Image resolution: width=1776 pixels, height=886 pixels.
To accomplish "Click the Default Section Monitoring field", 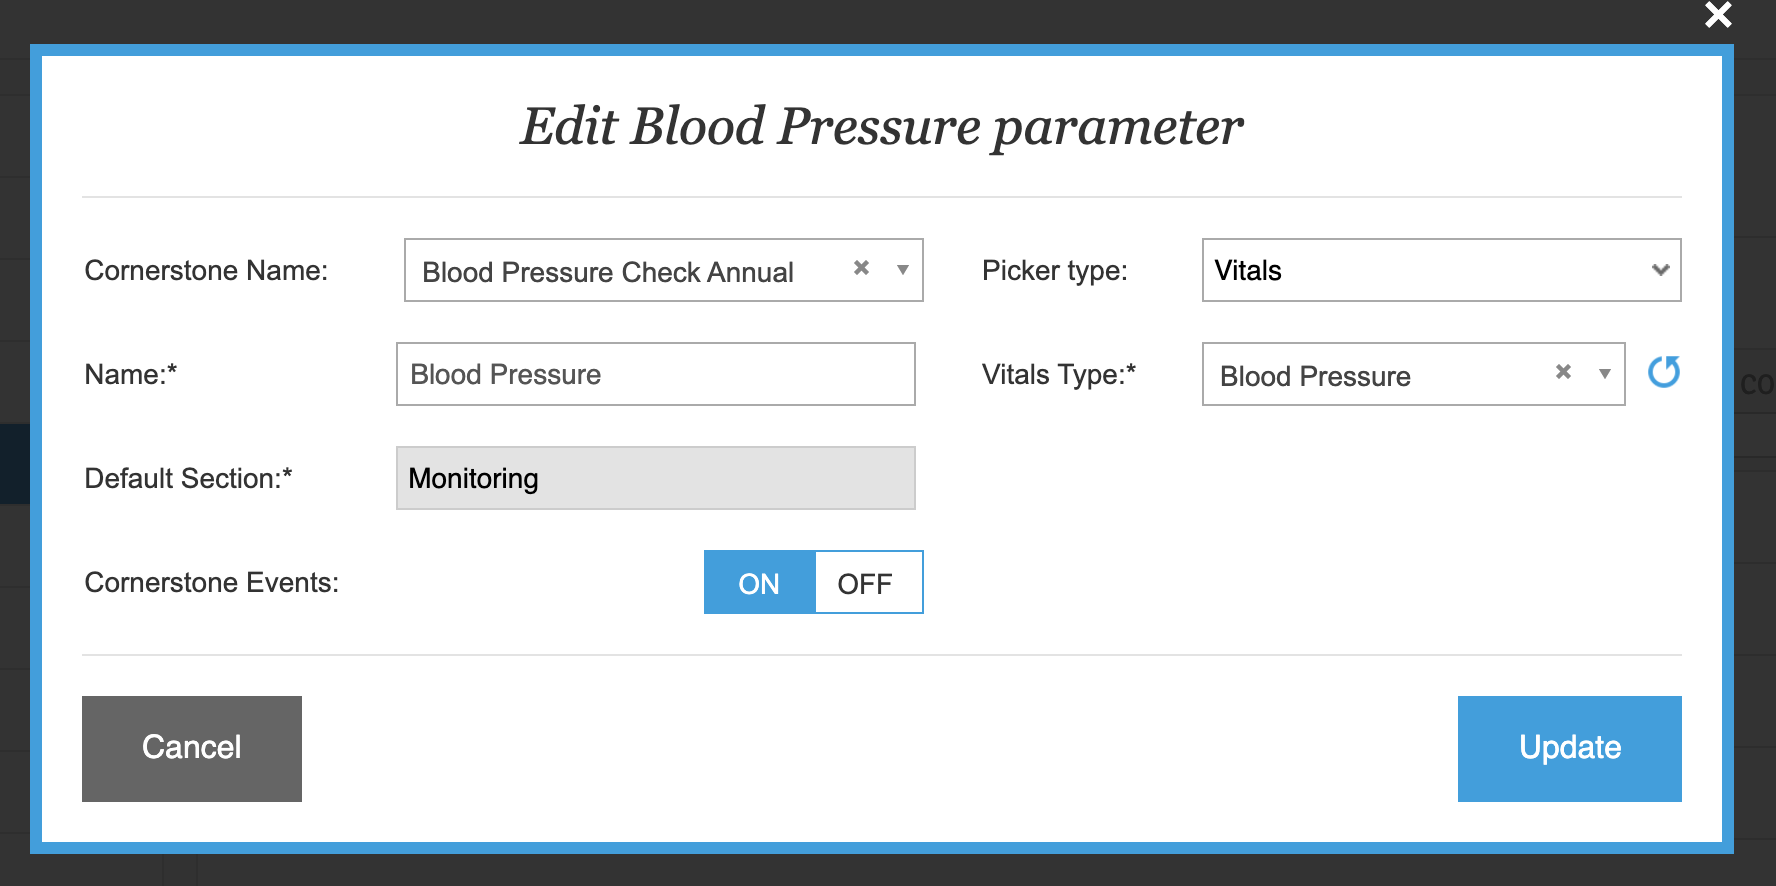I will coord(655,478).
